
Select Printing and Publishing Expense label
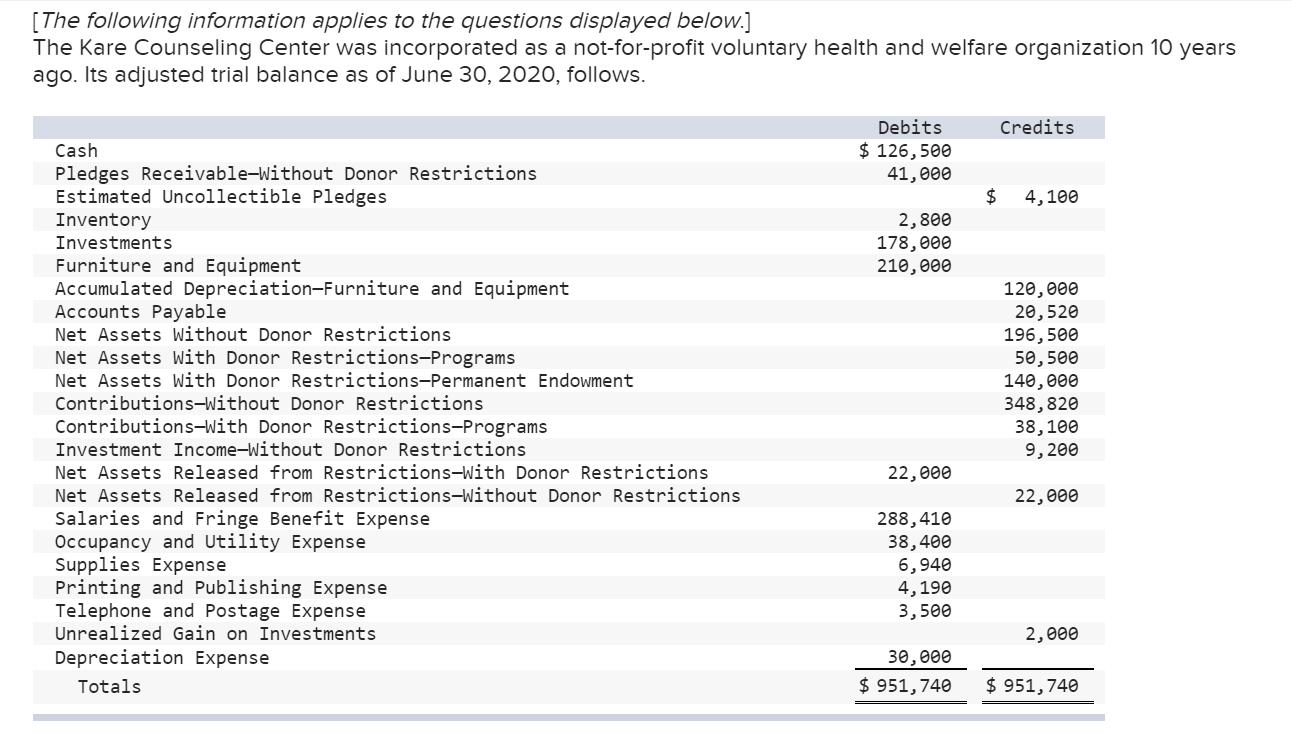tap(221, 588)
